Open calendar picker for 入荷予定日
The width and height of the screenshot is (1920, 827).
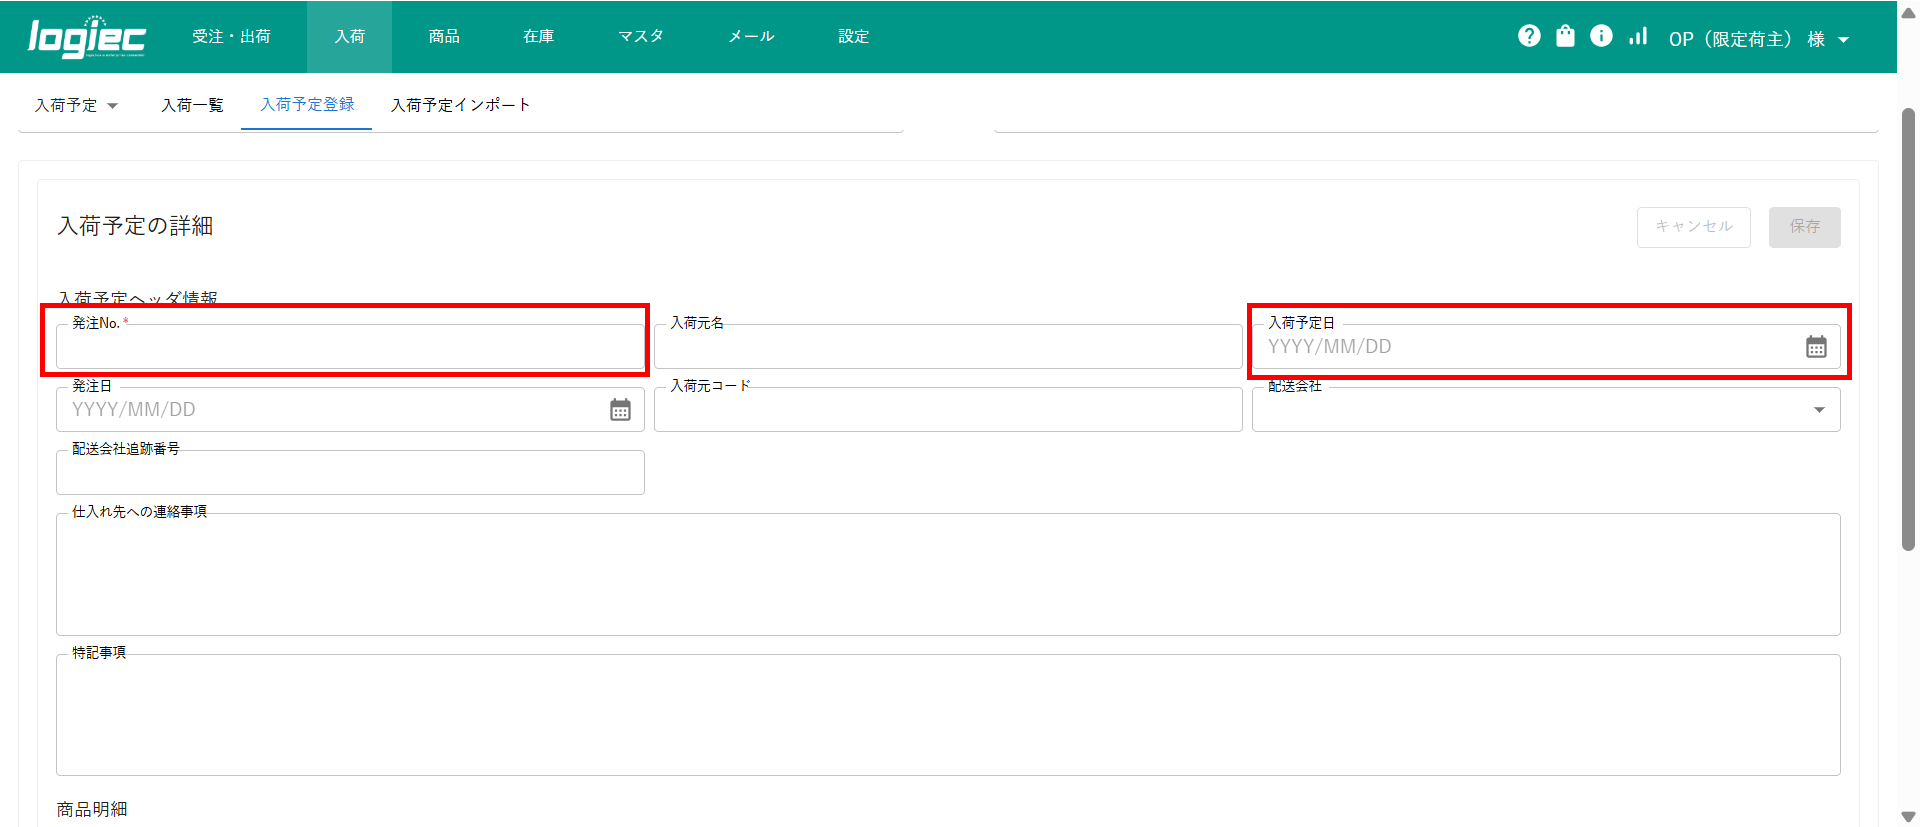[x=1816, y=347]
